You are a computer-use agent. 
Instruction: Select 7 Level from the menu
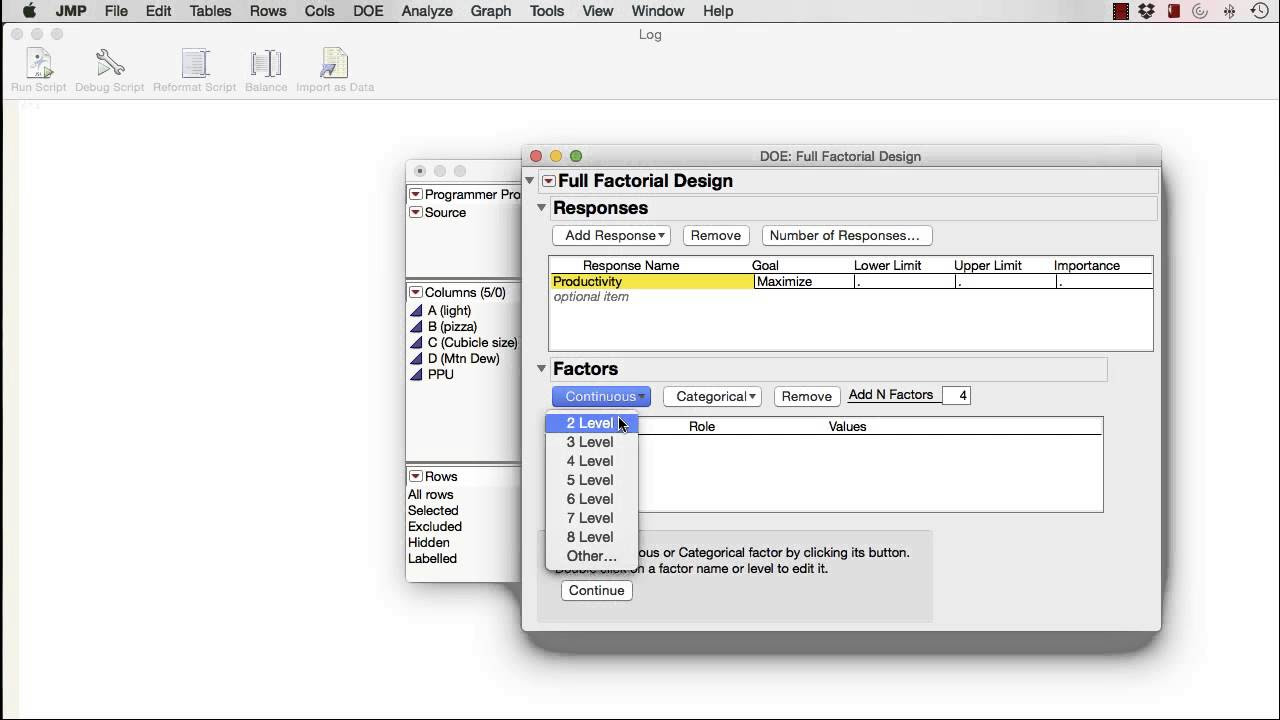pos(591,518)
